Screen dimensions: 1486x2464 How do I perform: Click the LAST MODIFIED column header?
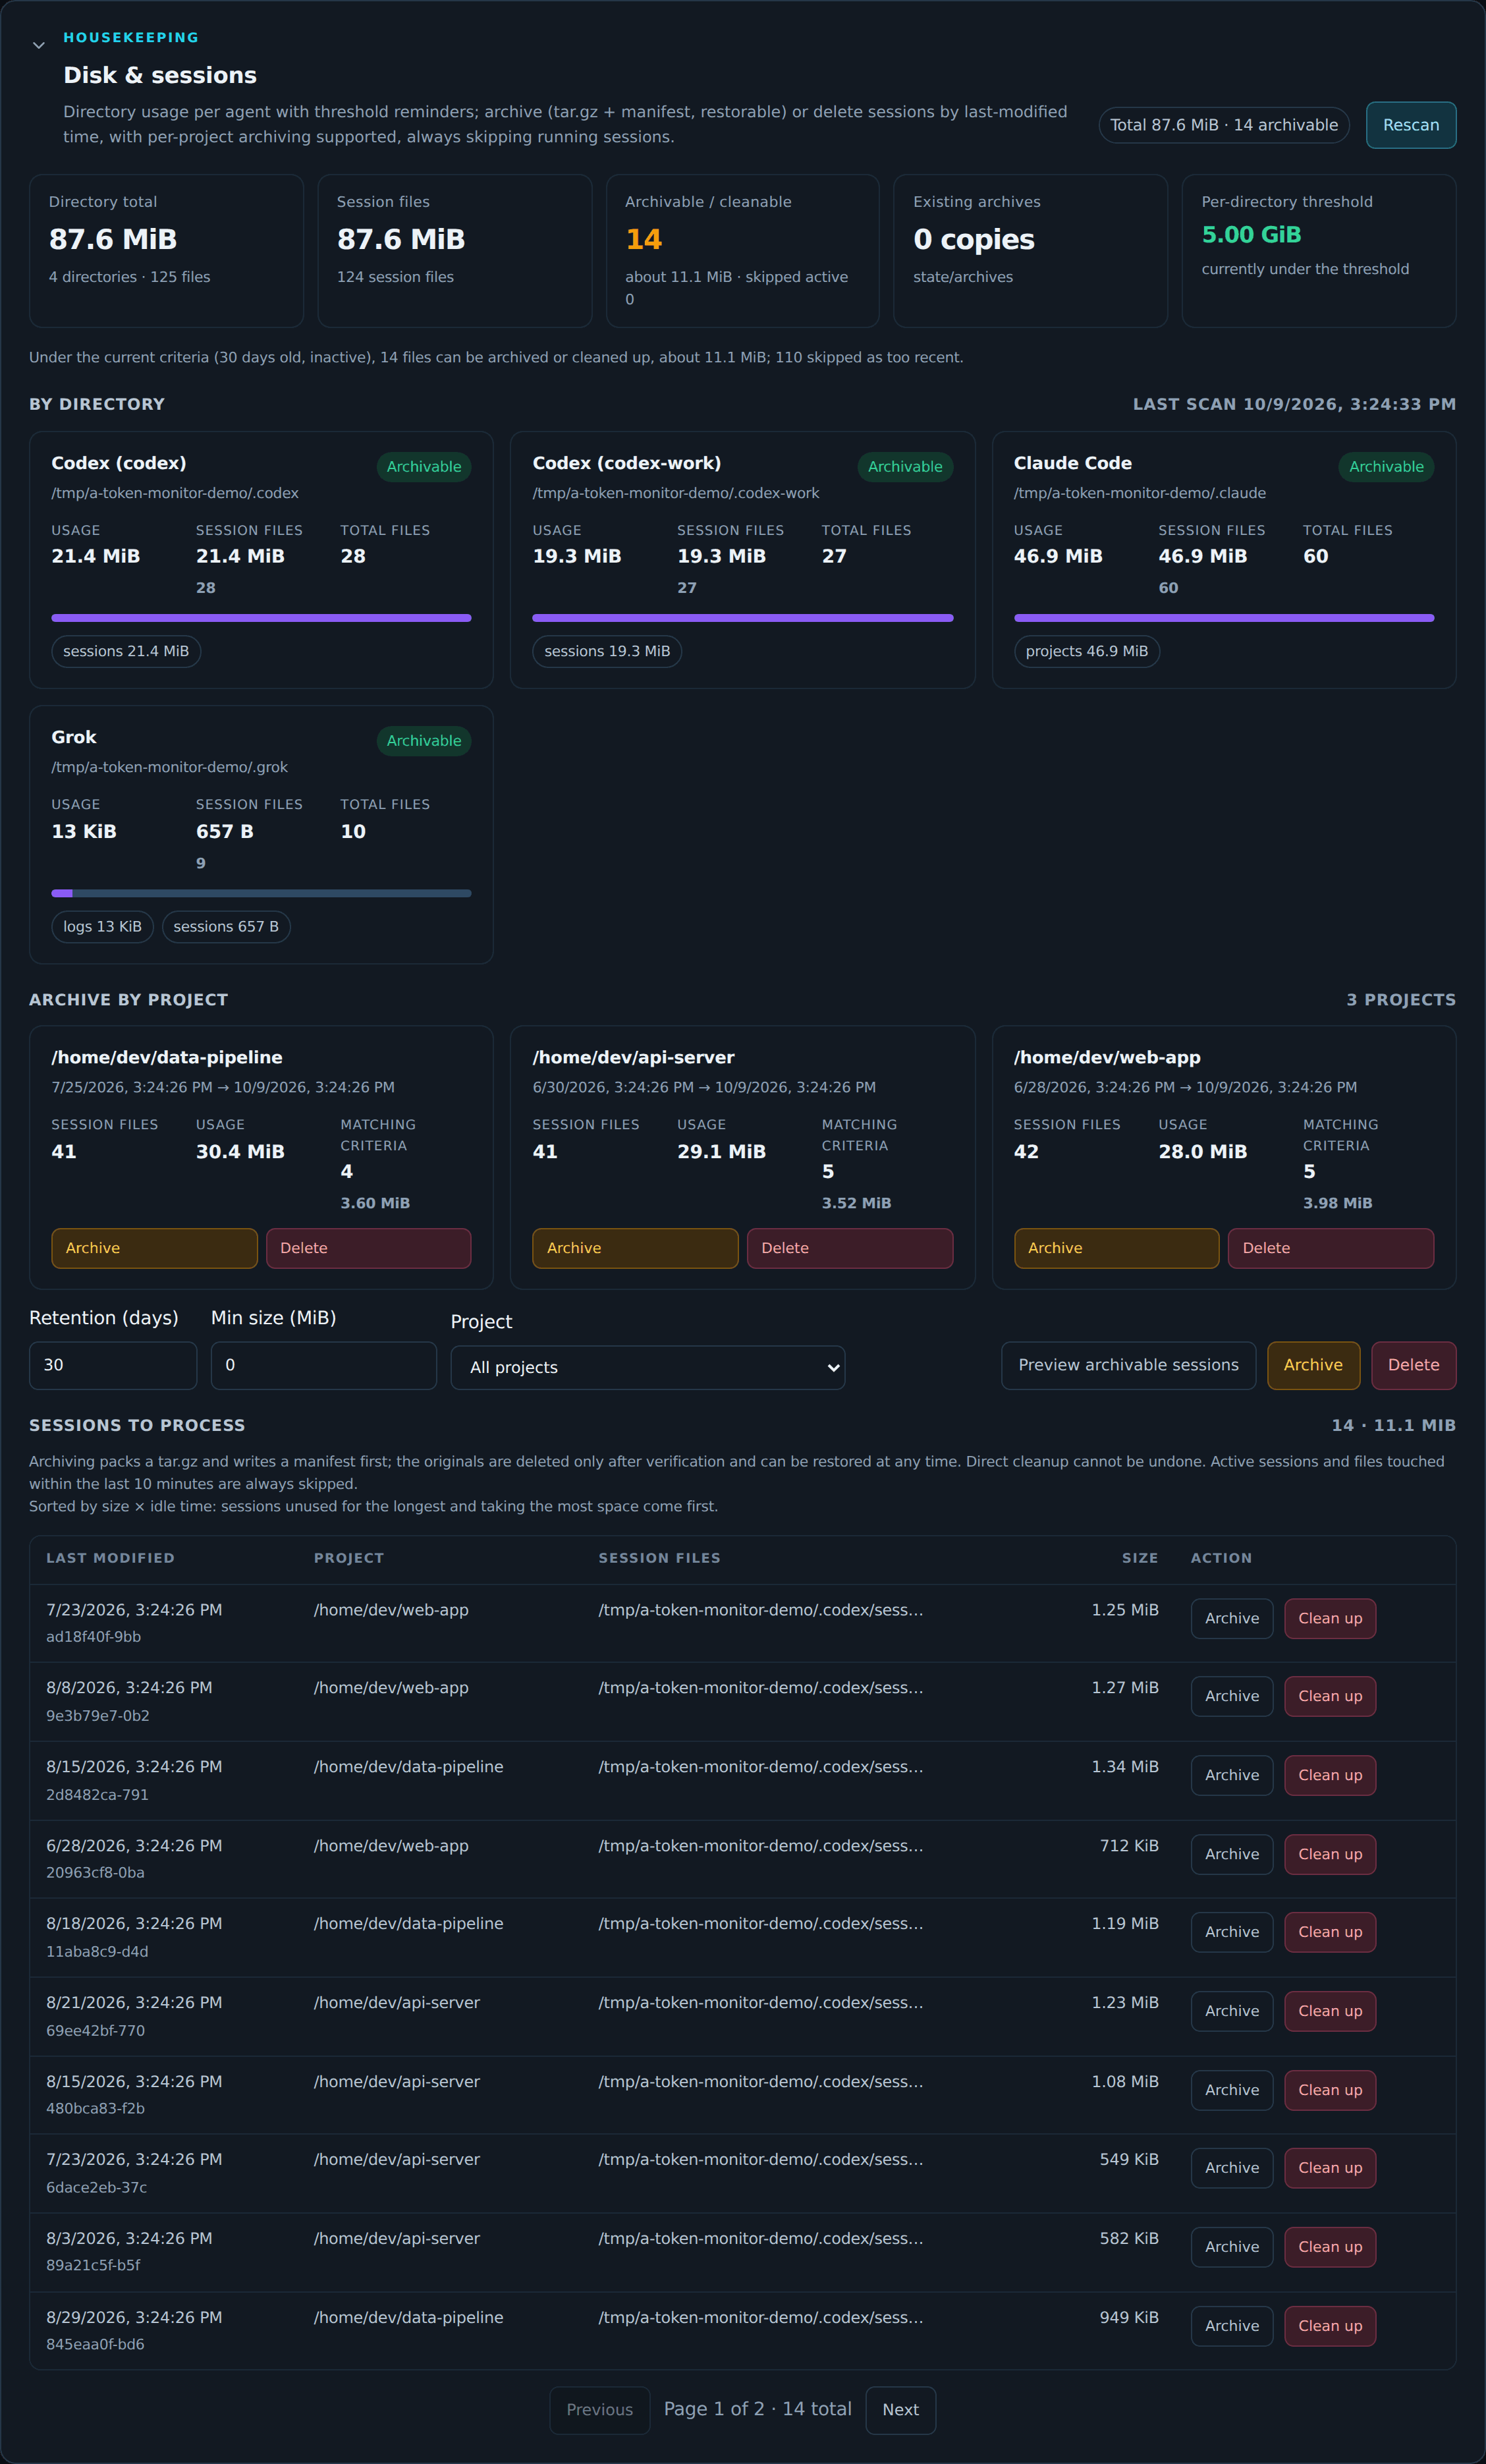(110, 1558)
